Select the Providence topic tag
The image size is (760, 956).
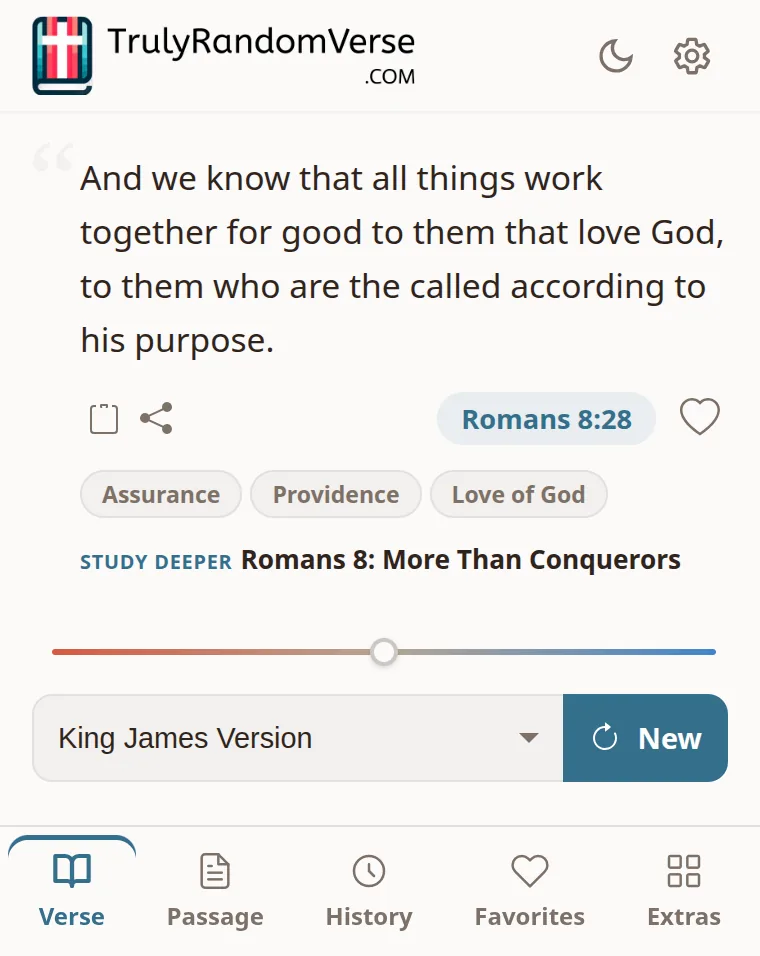pos(336,494)
